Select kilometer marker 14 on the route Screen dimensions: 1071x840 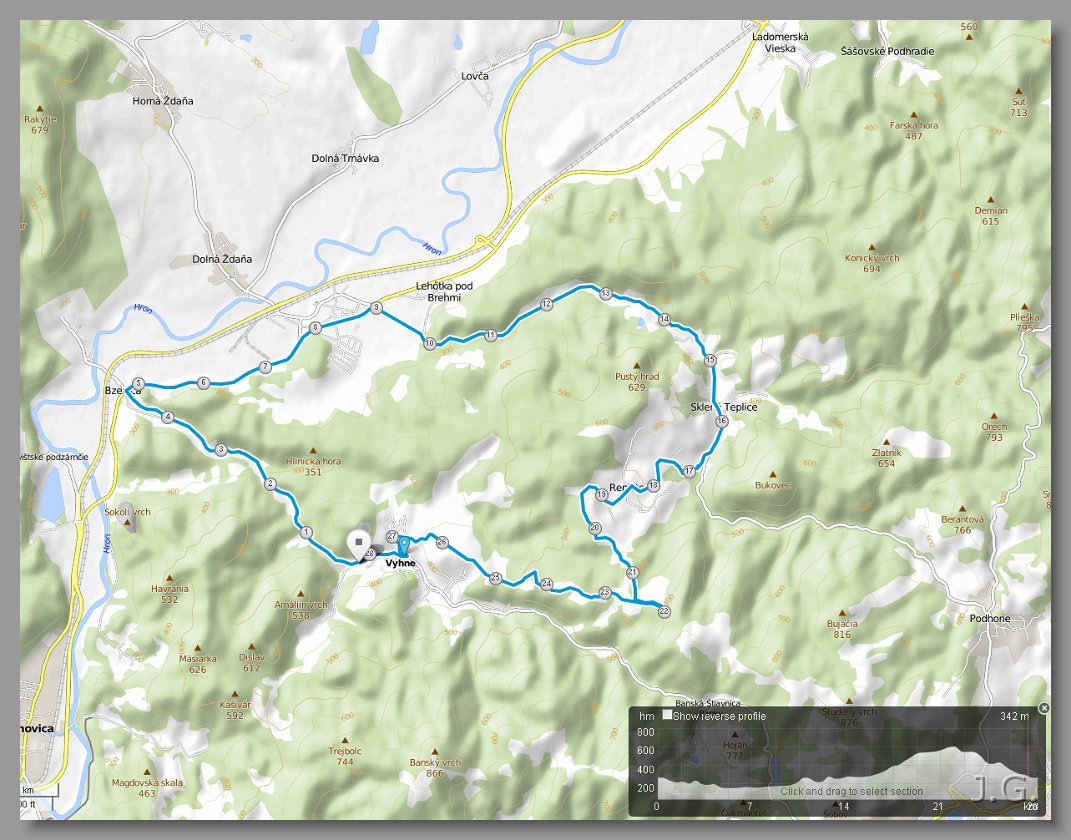point(665,320)
